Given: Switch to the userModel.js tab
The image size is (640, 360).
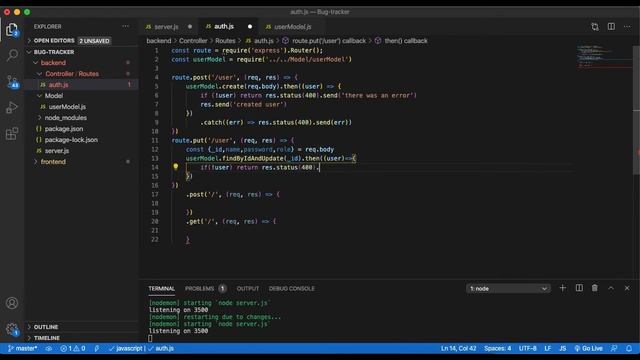Looking at the screenshot, I should pyautogui.click(x=293, y=27).
